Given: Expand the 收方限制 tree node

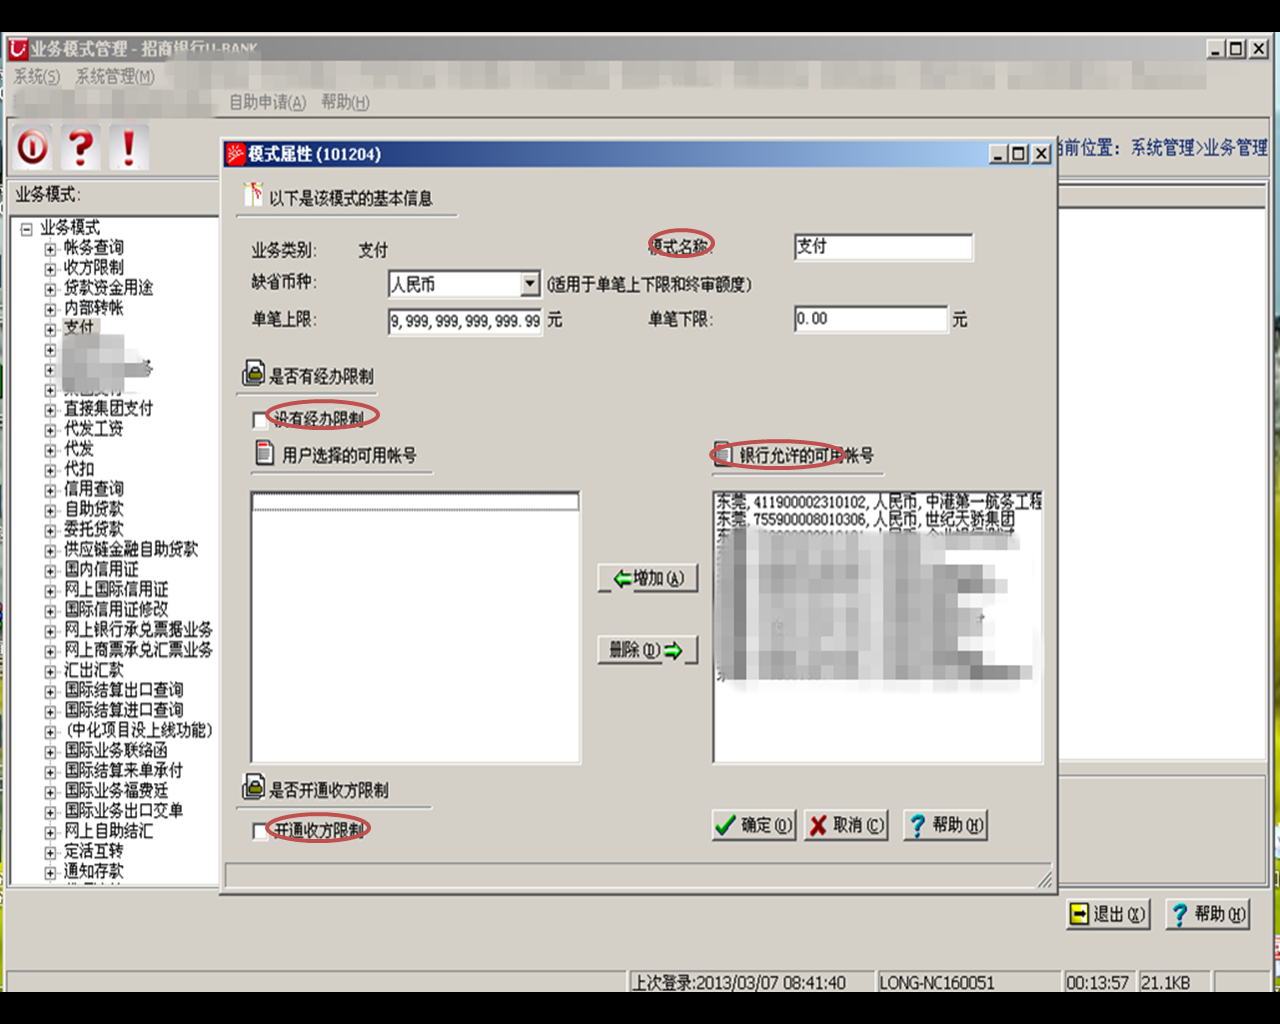Looking at the screenshot, I should (x=50, y=269).
